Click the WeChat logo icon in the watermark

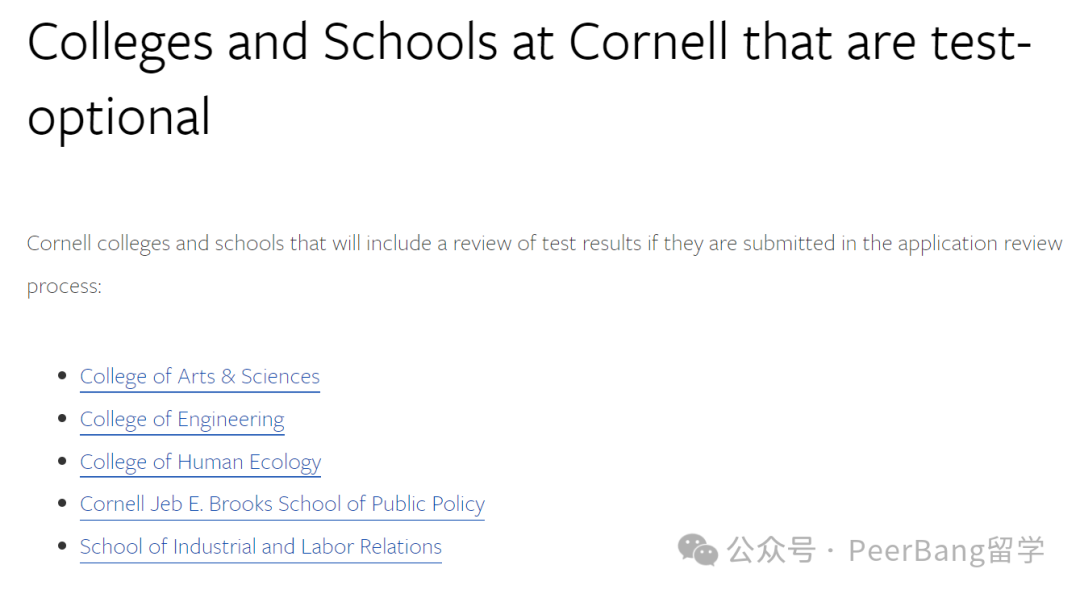698,550
